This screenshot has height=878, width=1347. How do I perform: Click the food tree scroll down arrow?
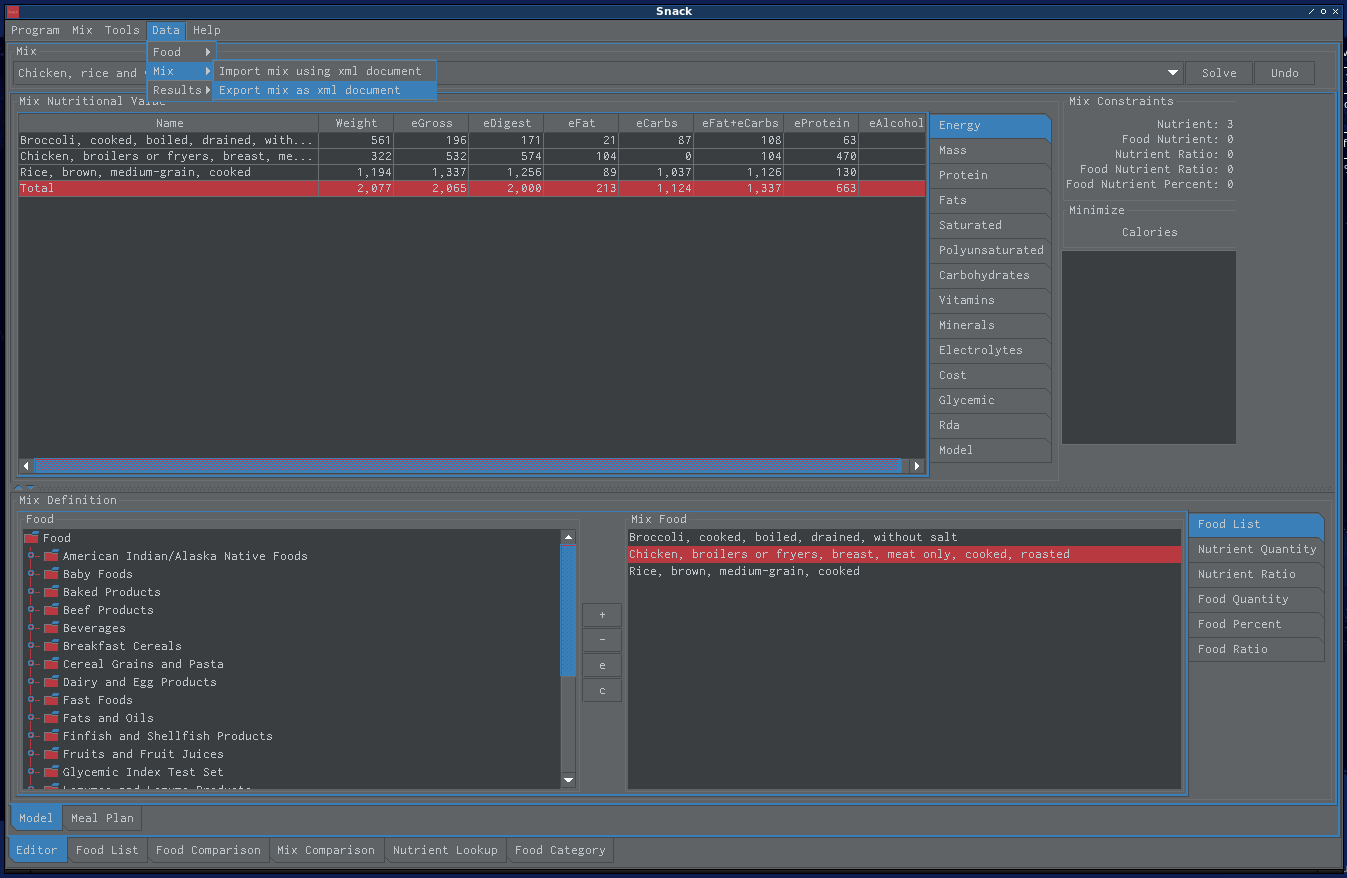568,780
